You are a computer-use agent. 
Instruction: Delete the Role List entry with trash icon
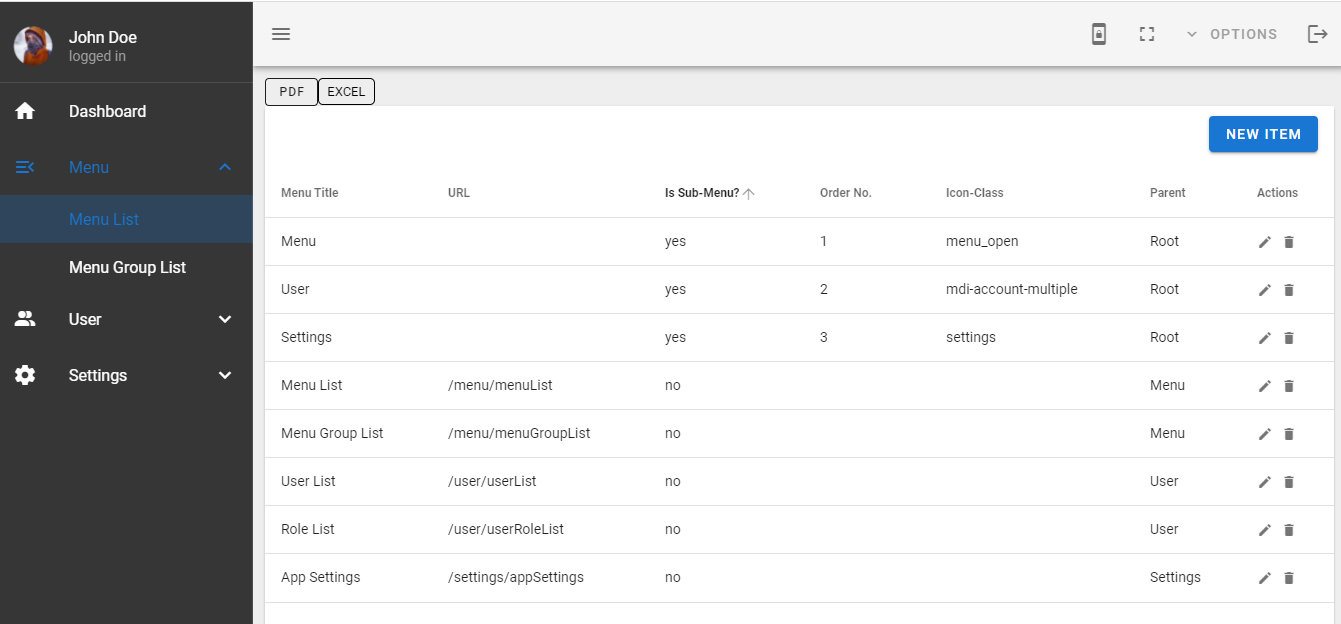(x=1289, y=530)
